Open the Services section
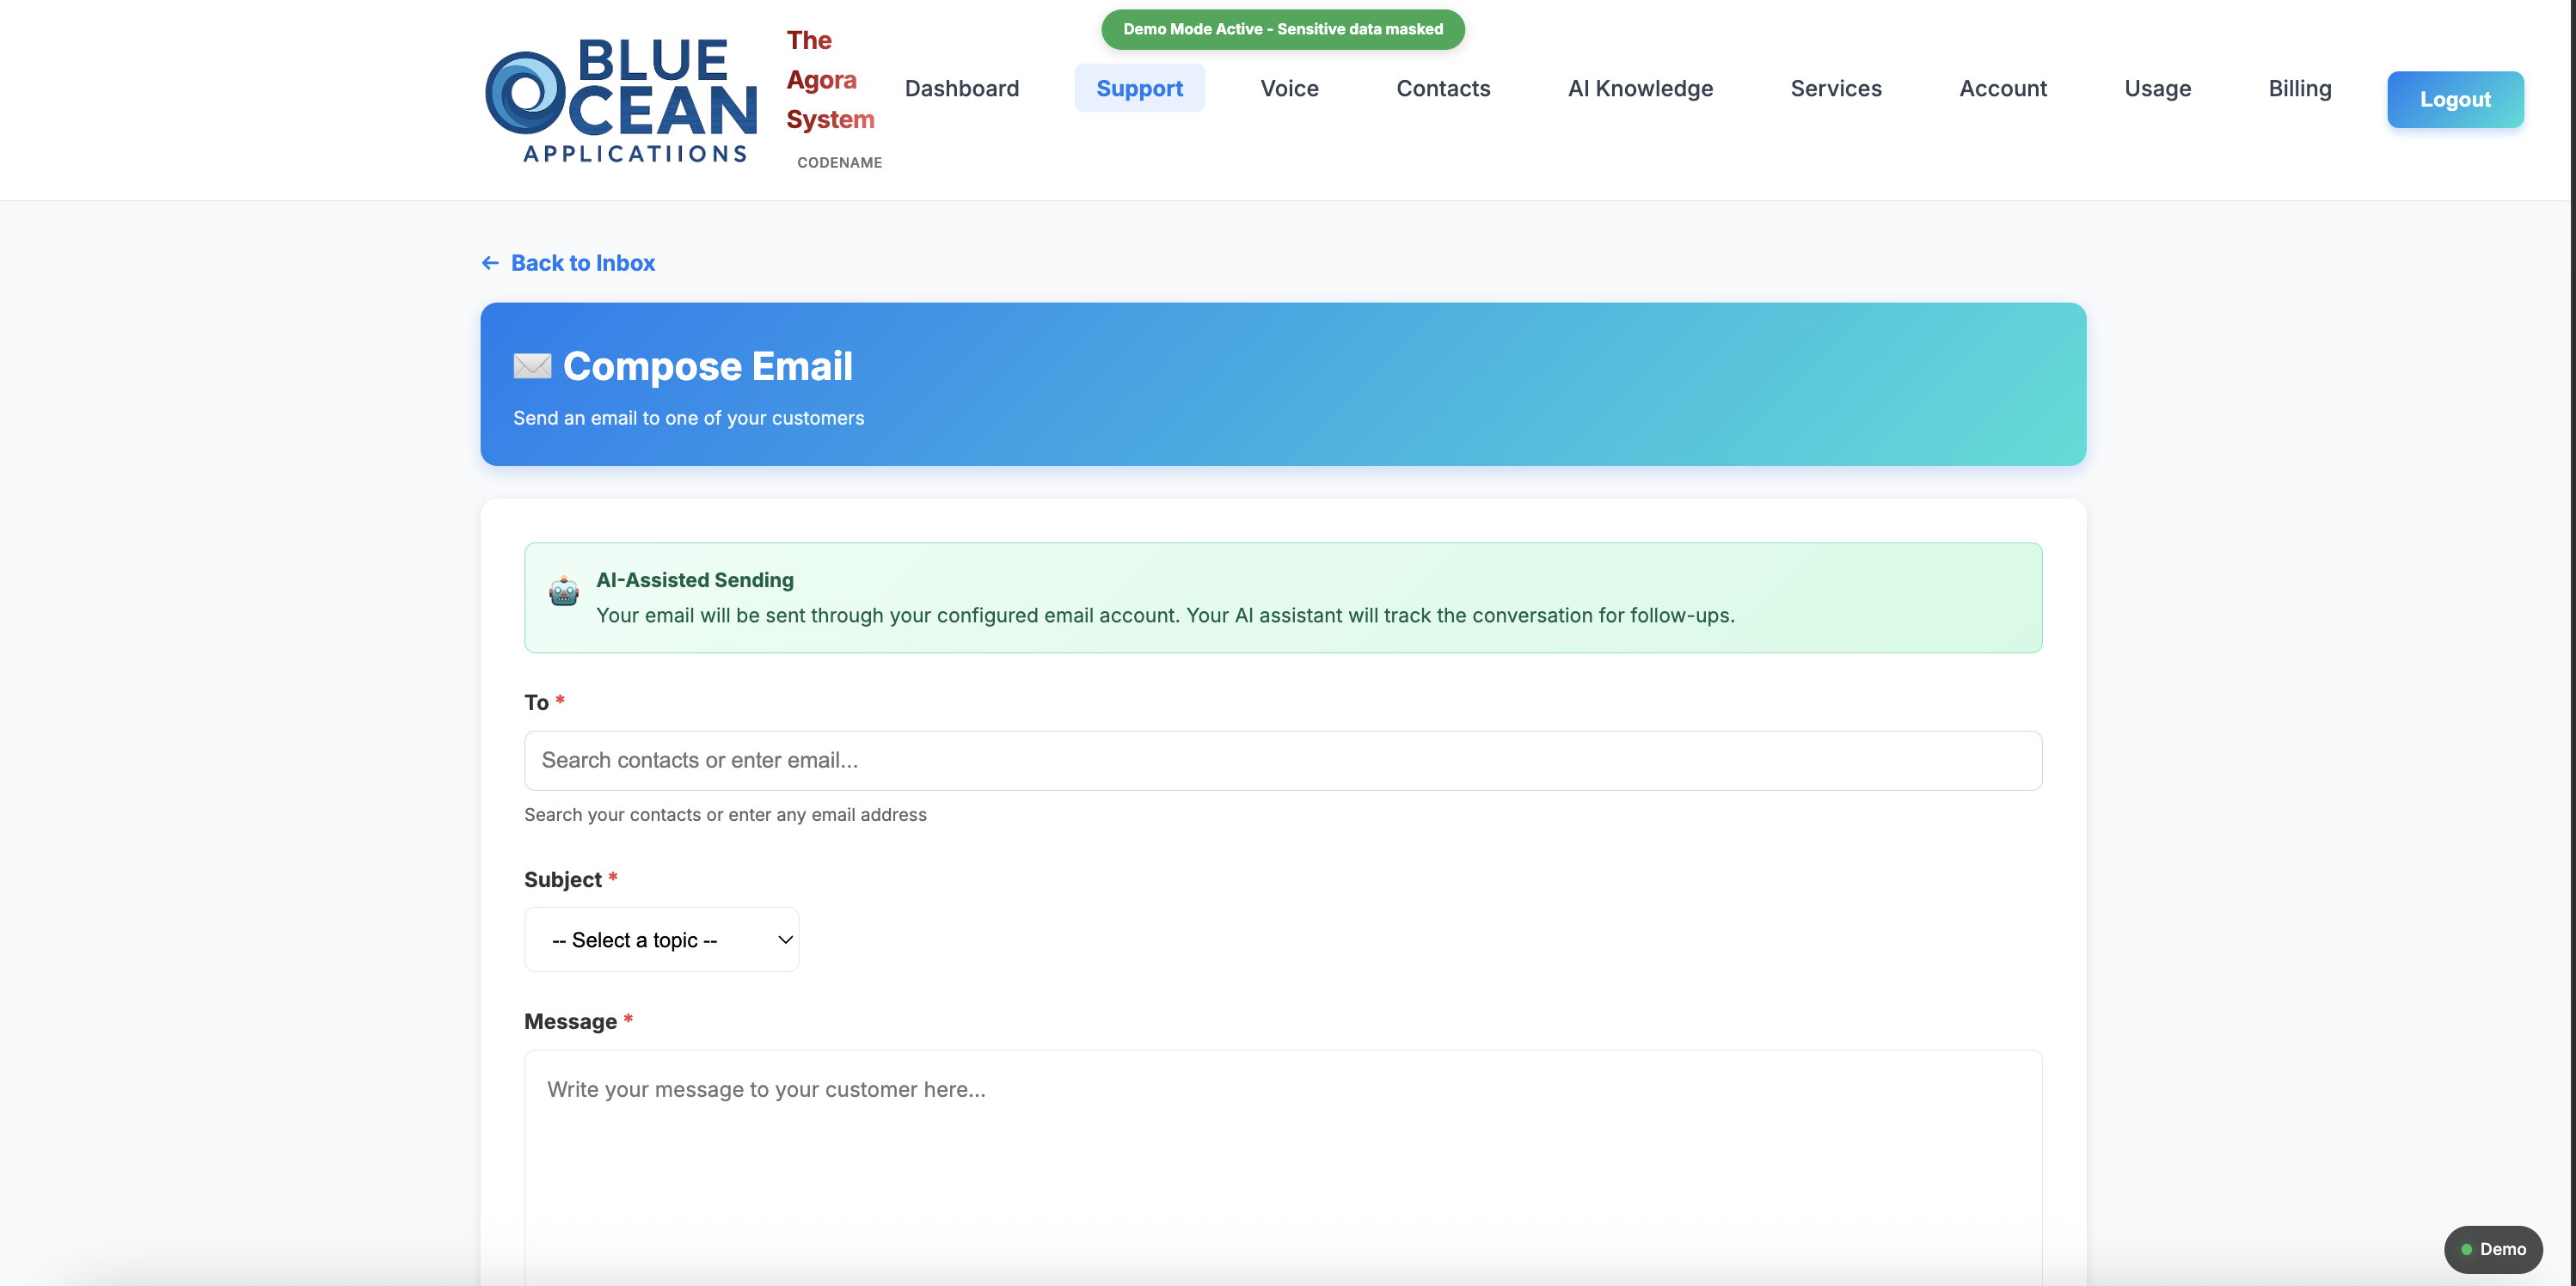The image size is (2576, 1286). [1836, 88]
